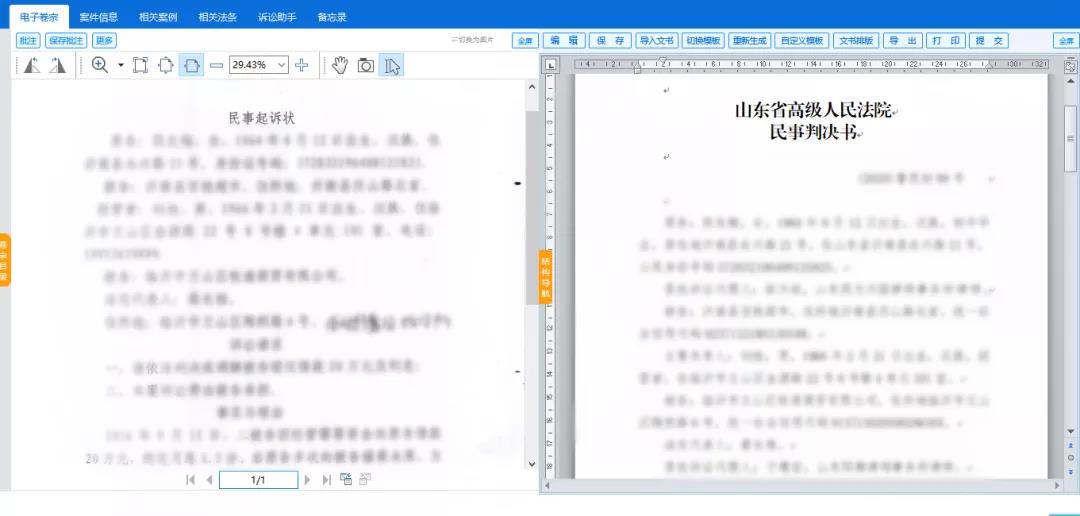Click the 自定义模板 button

click(x=802, y=41)
